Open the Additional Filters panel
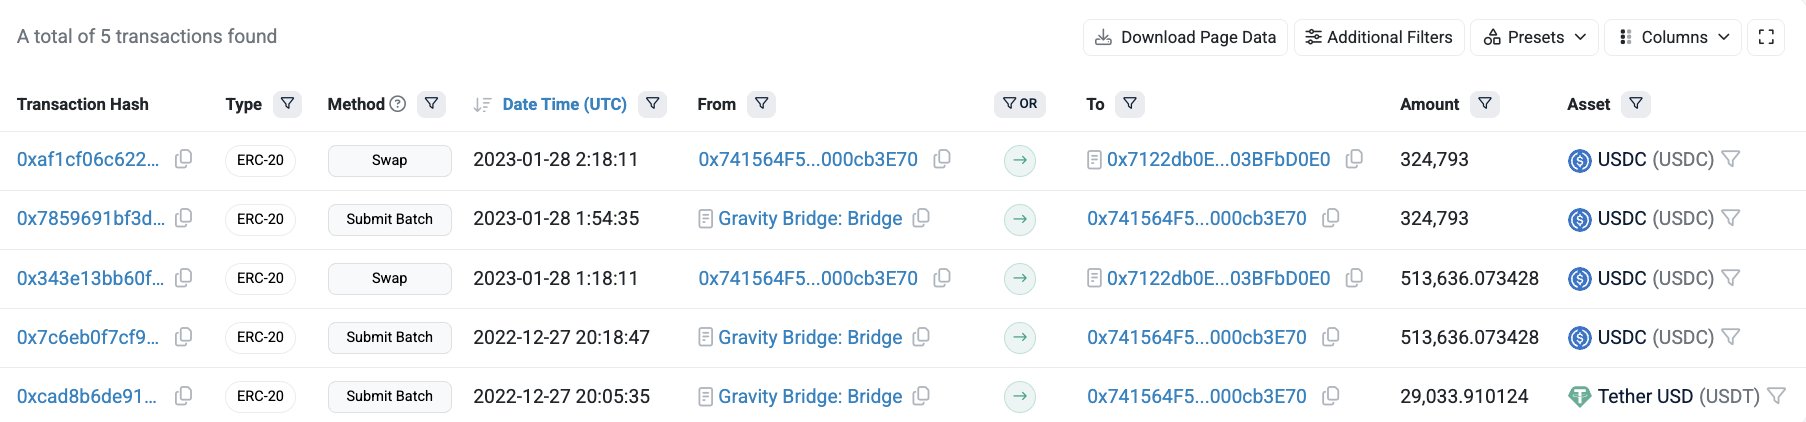Screen dimensions: 1806x422 [1379, 37]
